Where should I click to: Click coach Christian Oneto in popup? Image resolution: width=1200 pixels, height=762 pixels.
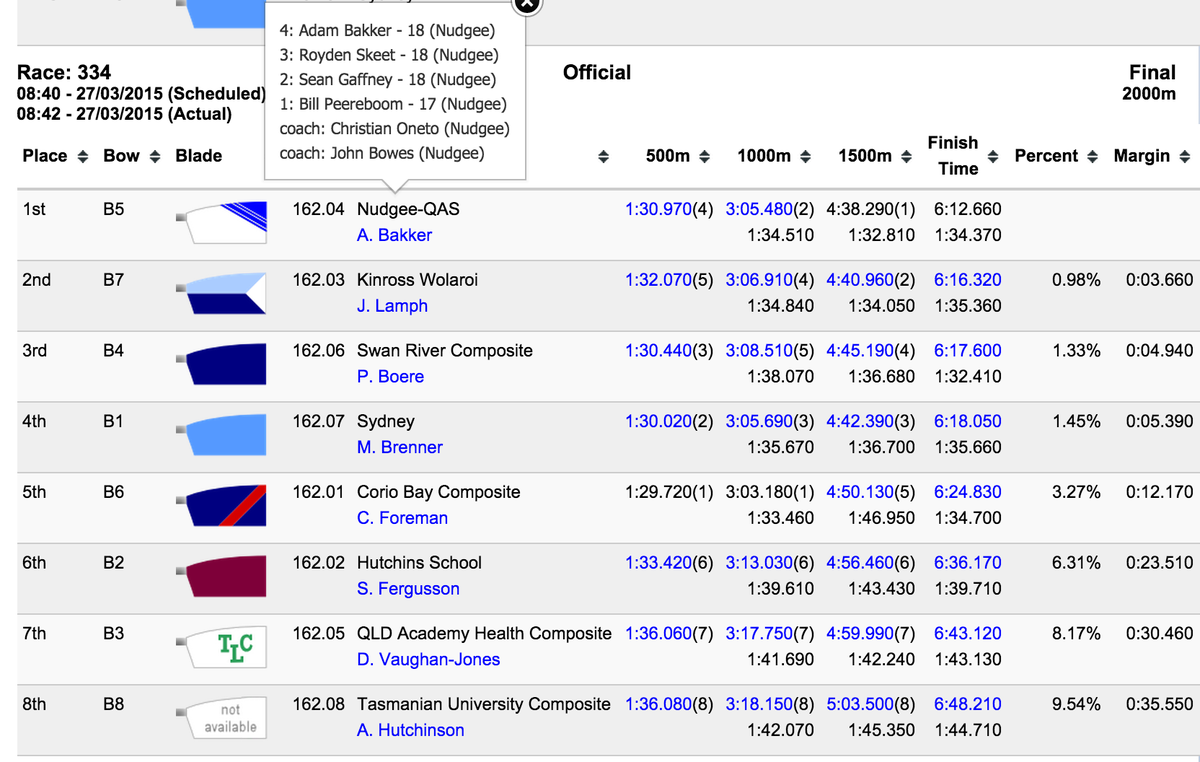[394, 129]
